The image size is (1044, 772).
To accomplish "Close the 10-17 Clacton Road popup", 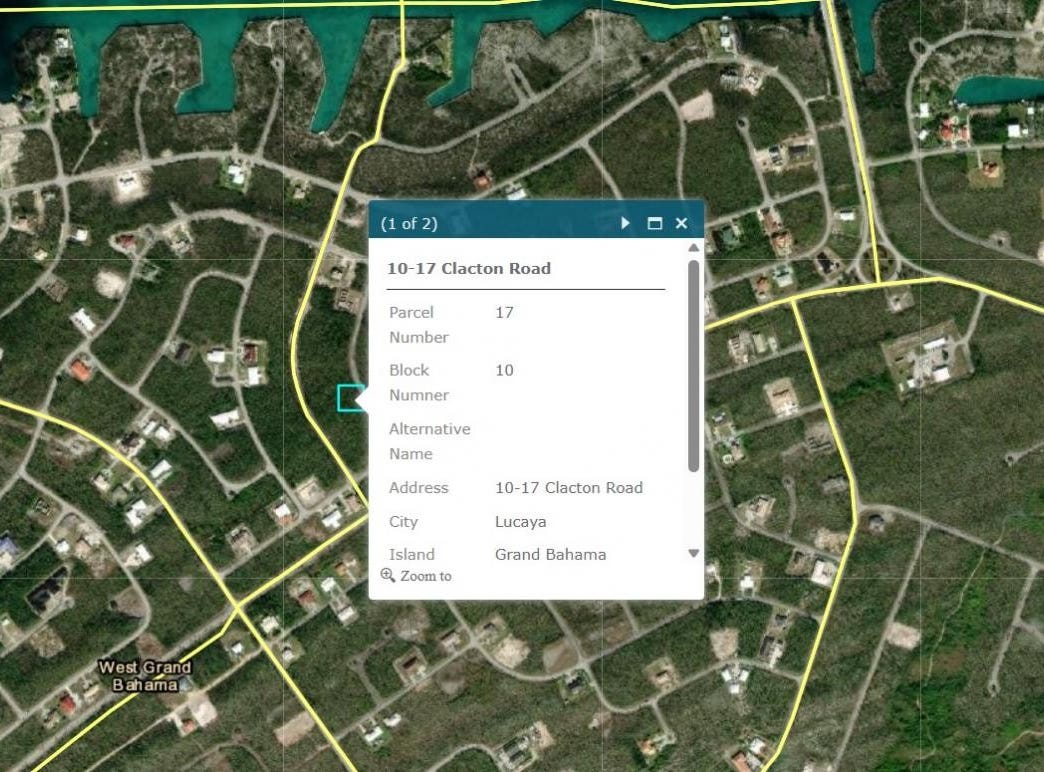I will (682, 223).
